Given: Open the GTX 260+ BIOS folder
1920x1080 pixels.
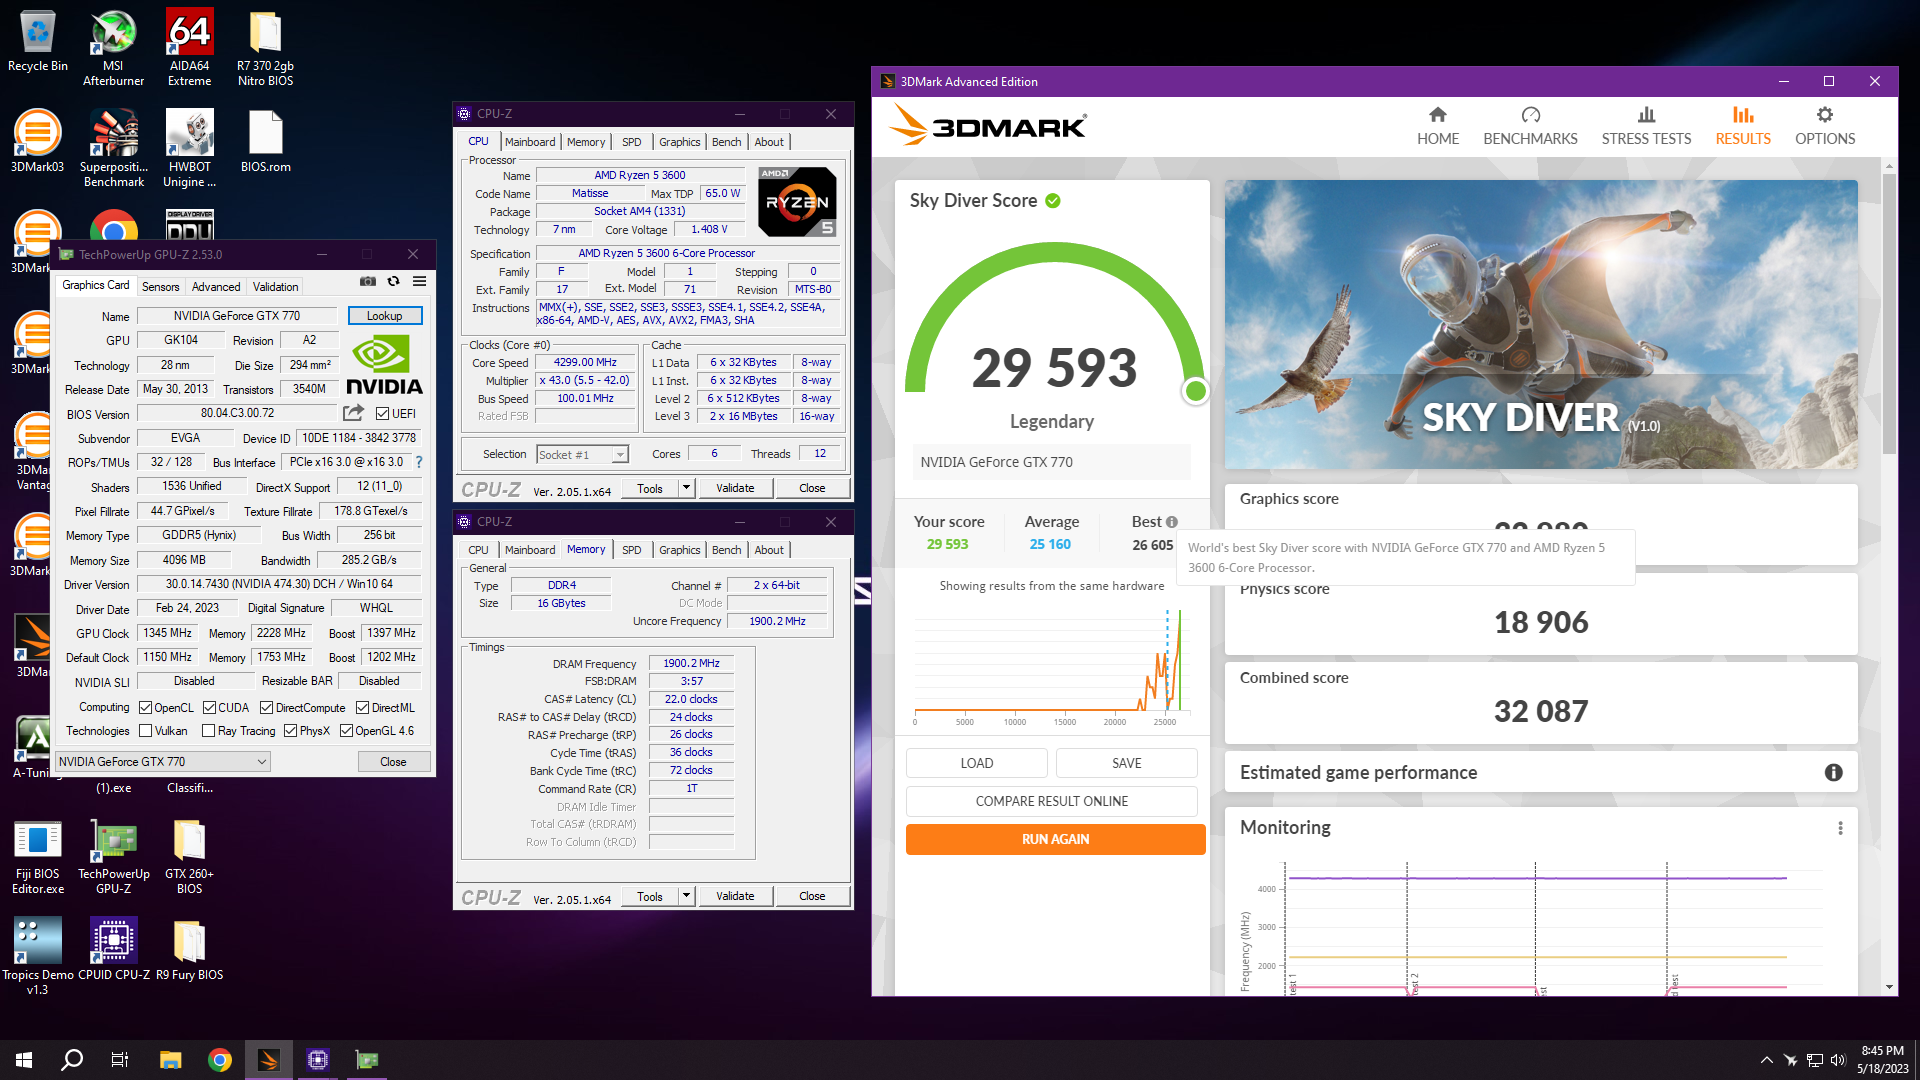Looking at the screenshot, I should (189, 856).
